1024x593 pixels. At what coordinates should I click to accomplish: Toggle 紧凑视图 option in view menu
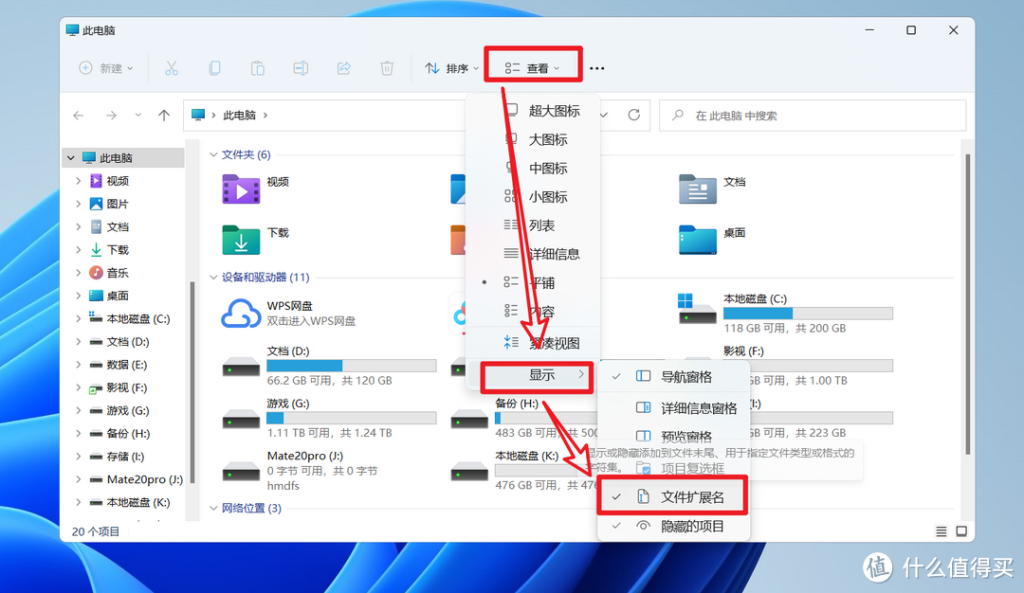(533, 343)
